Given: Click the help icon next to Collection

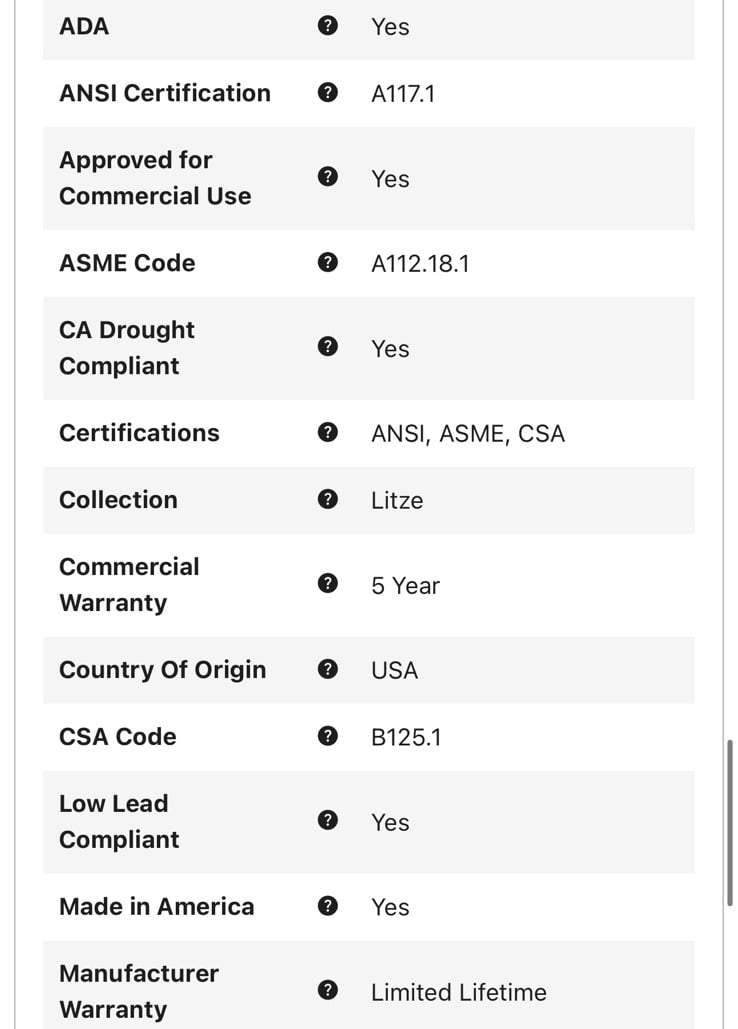Looking at the screenshot, I should [327, 499].
